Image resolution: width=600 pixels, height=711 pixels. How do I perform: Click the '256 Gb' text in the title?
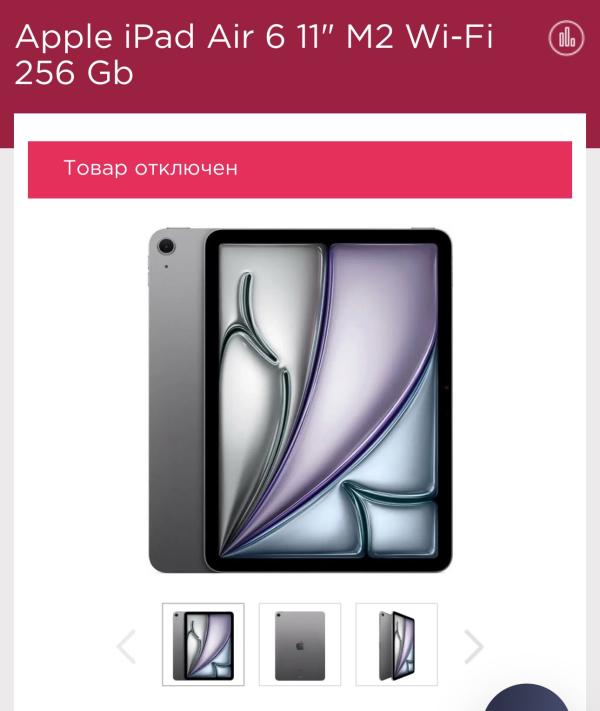74,73
